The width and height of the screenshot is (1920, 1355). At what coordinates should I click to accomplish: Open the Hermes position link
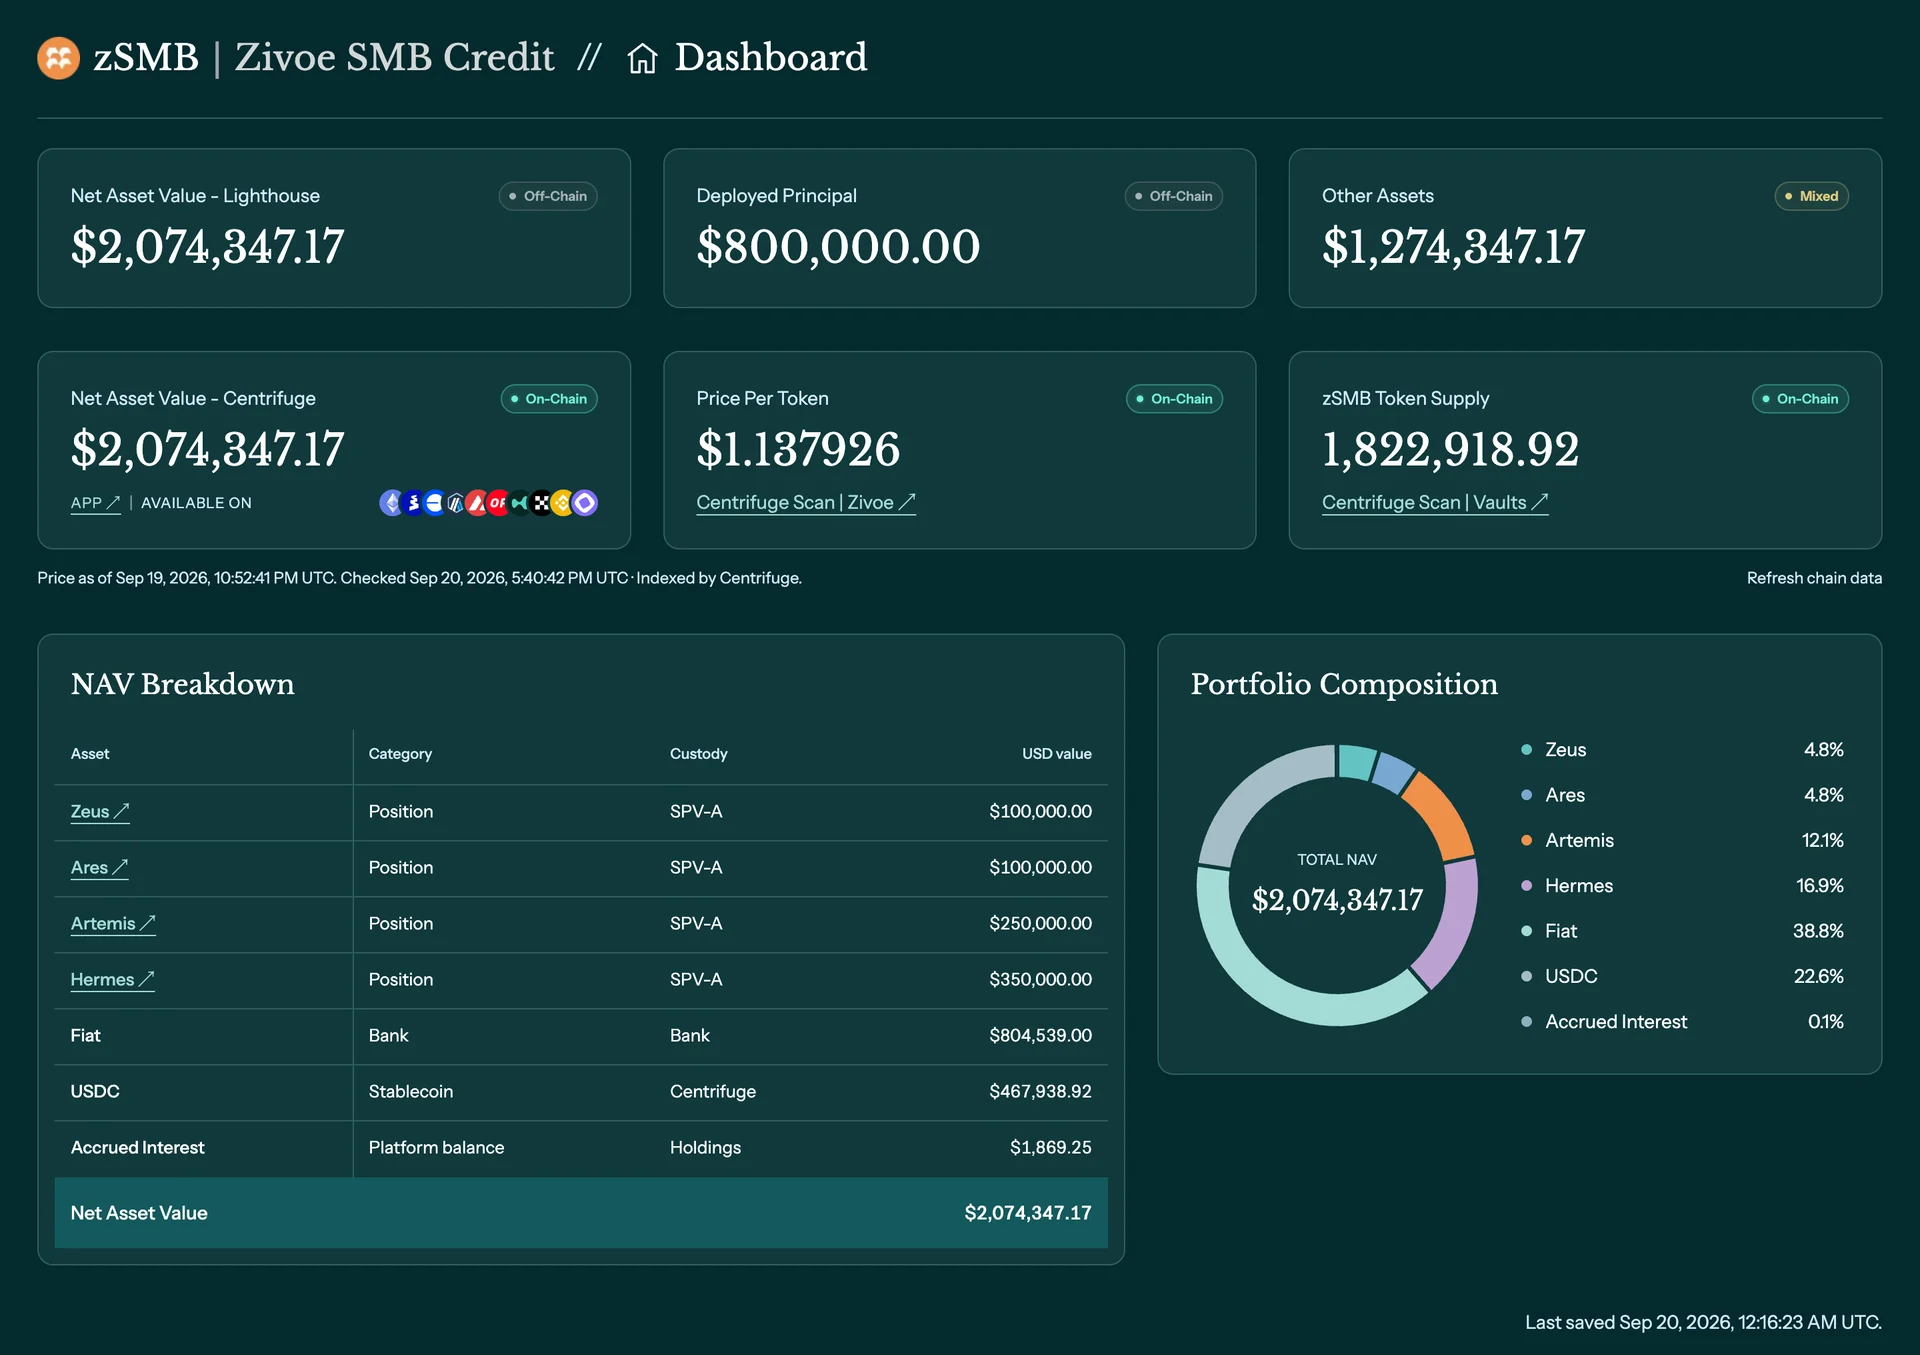(112, 980)
